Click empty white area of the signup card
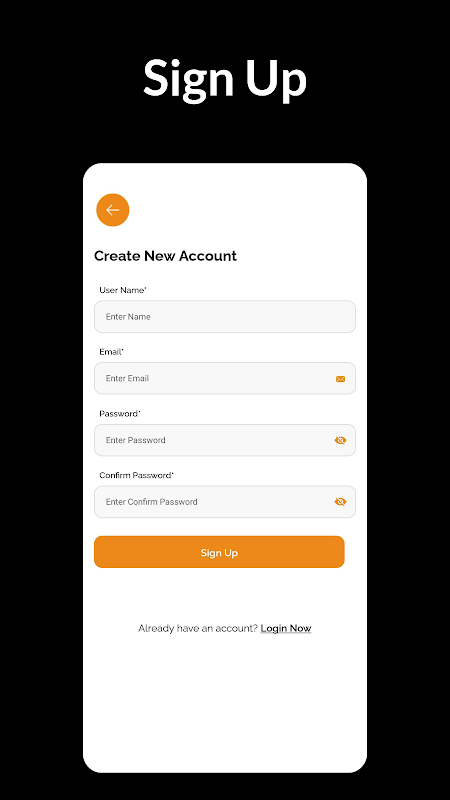This screenshot has height=800, width=450. pyautogui.click(x=225, y=704)
